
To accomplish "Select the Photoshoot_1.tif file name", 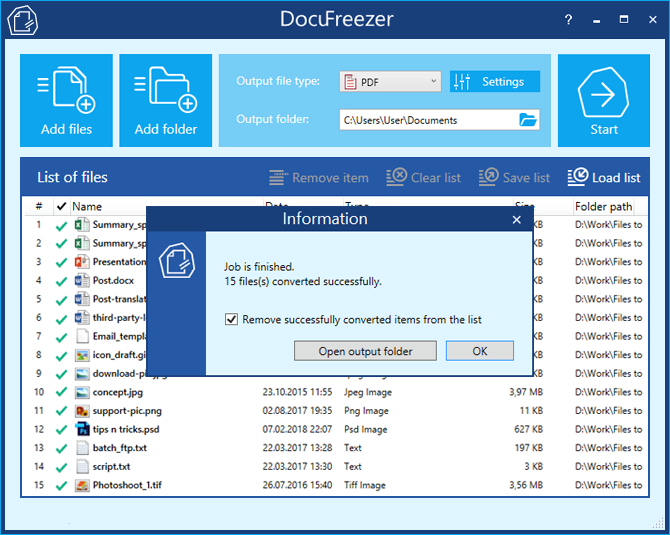I will [x=127, y=485].
